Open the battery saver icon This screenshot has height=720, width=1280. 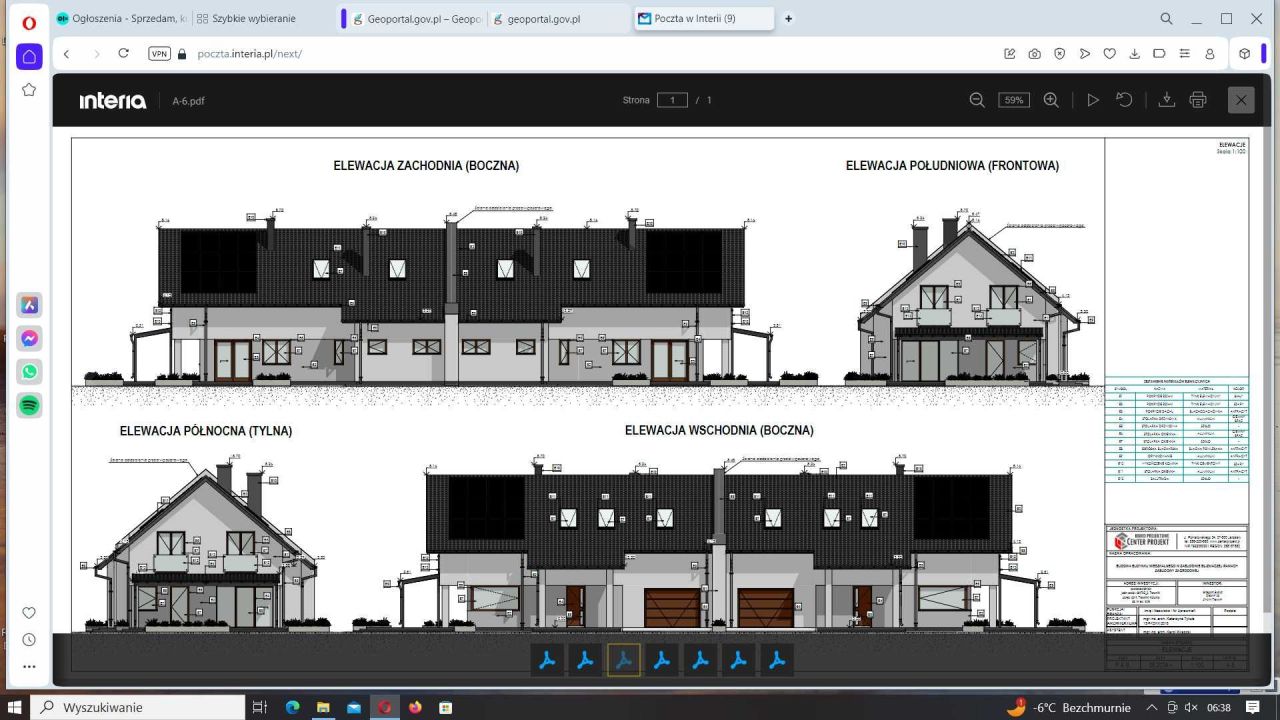pos(1160,54)
